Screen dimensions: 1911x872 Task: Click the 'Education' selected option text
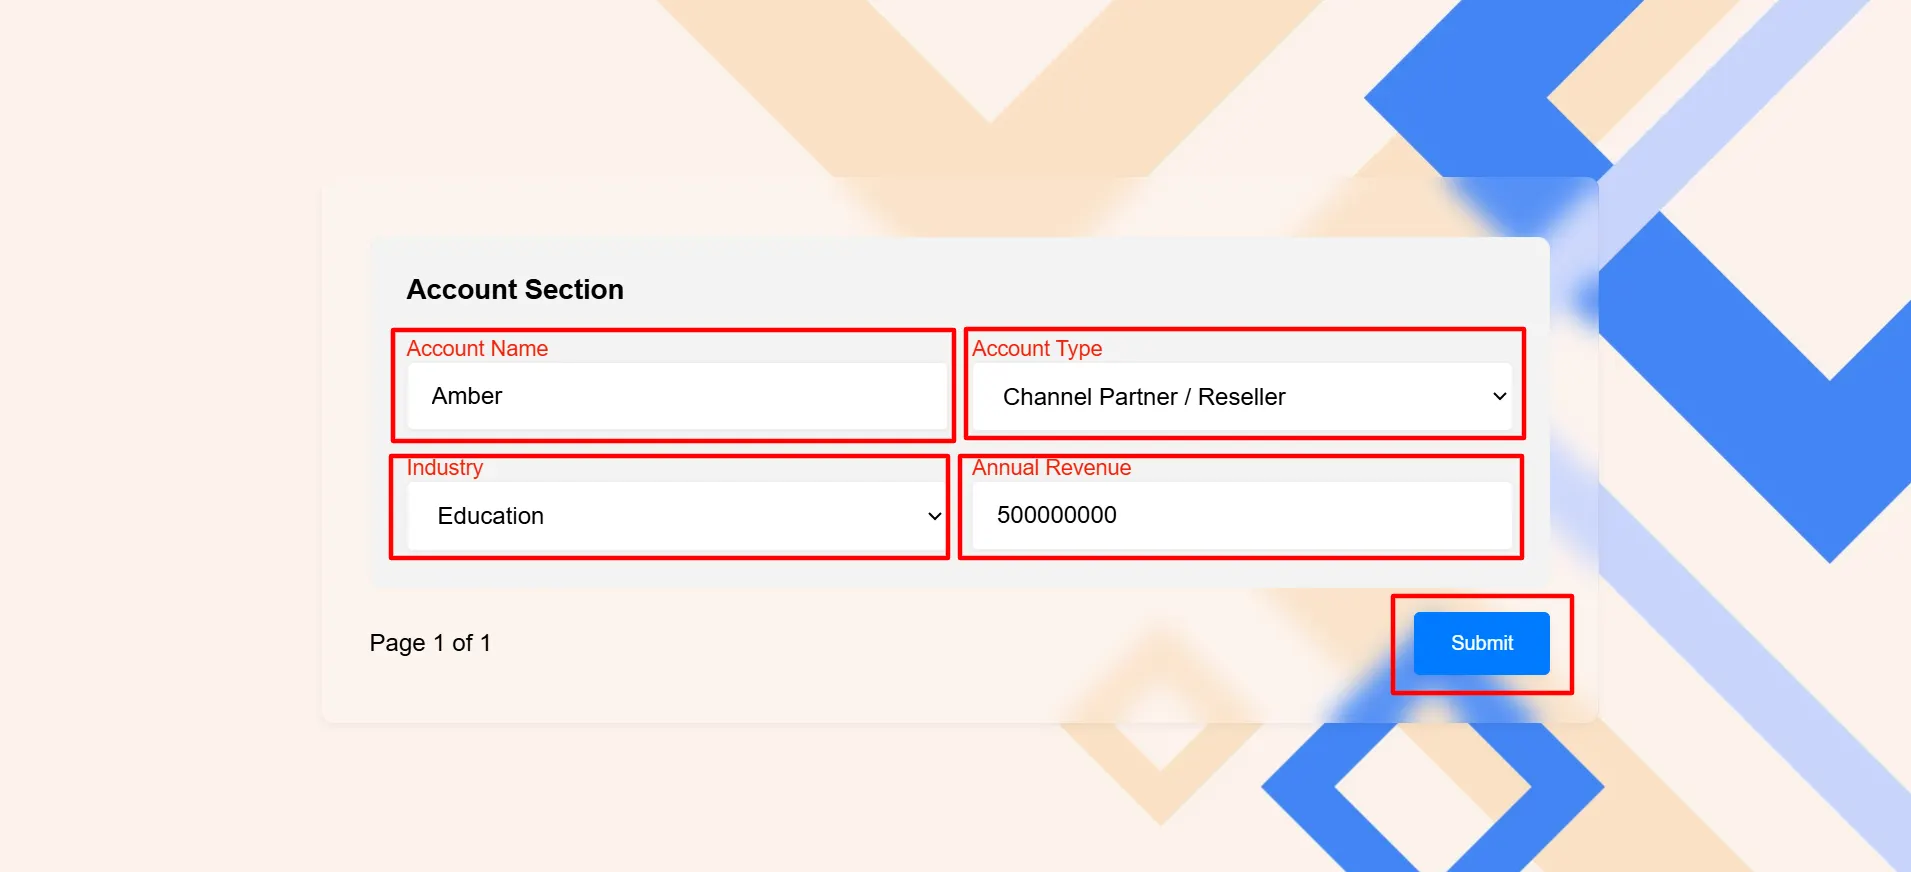(490, 516)
